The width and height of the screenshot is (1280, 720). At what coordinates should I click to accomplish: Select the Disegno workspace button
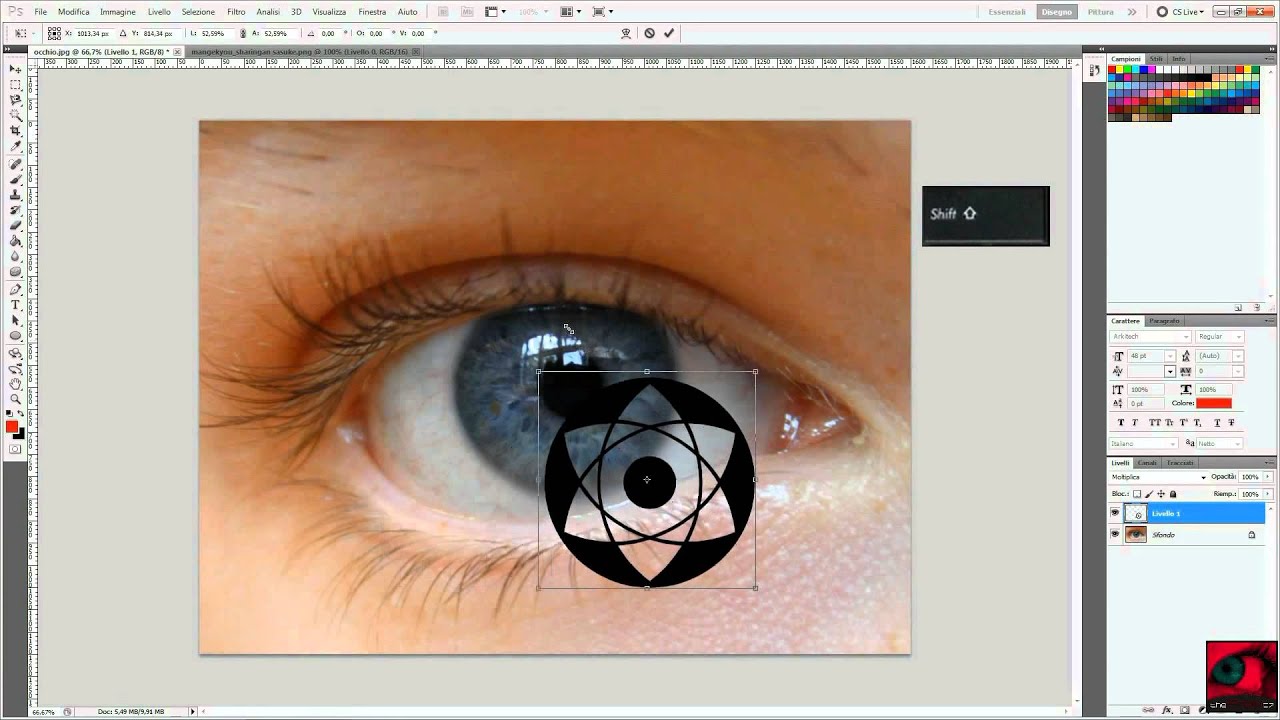pyautogui.click(x=1057, y=12)
